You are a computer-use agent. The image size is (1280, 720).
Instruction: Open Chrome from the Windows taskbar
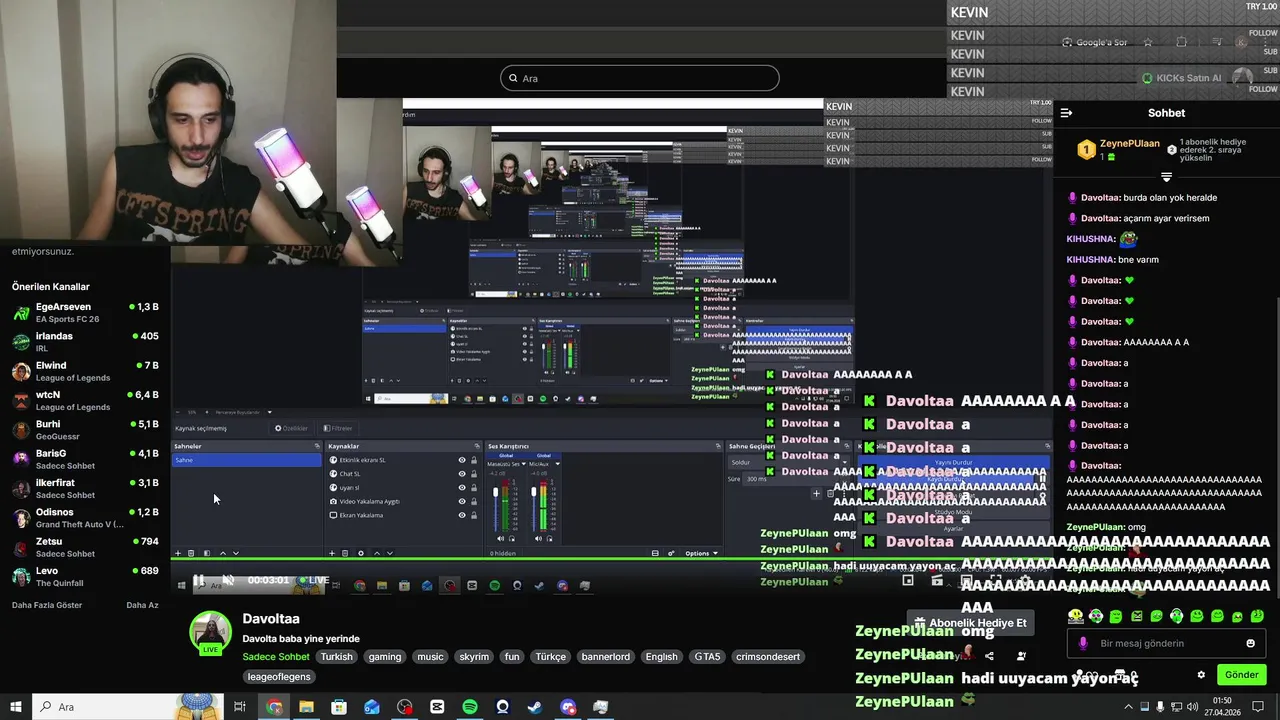(274, 707)
